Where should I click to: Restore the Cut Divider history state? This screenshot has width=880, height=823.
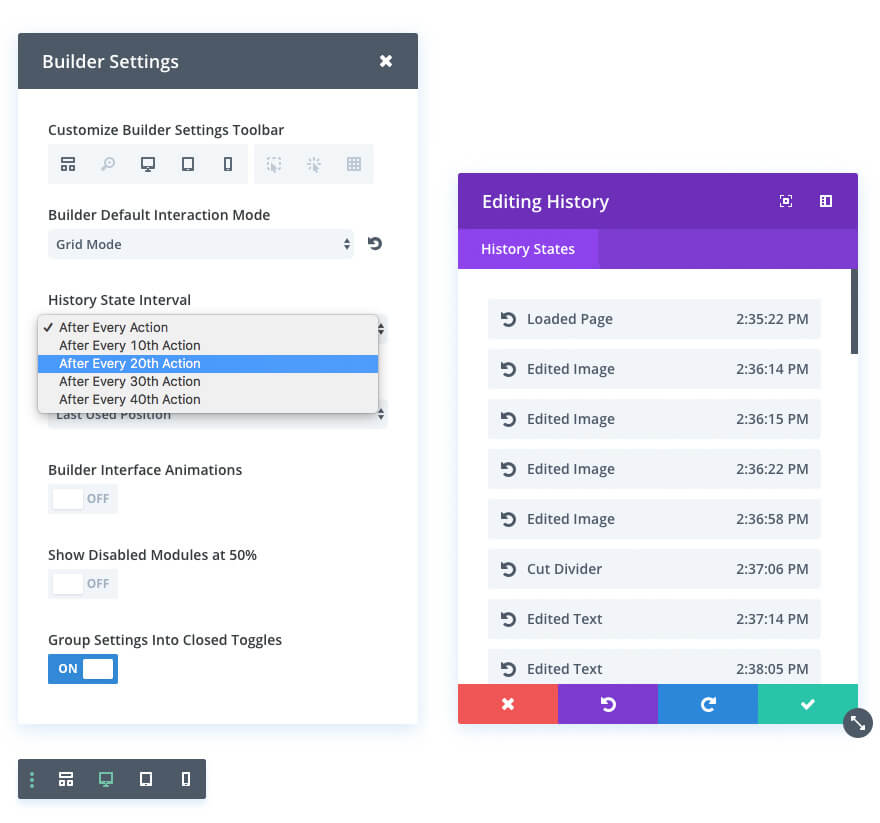click(x=654, y=569)
